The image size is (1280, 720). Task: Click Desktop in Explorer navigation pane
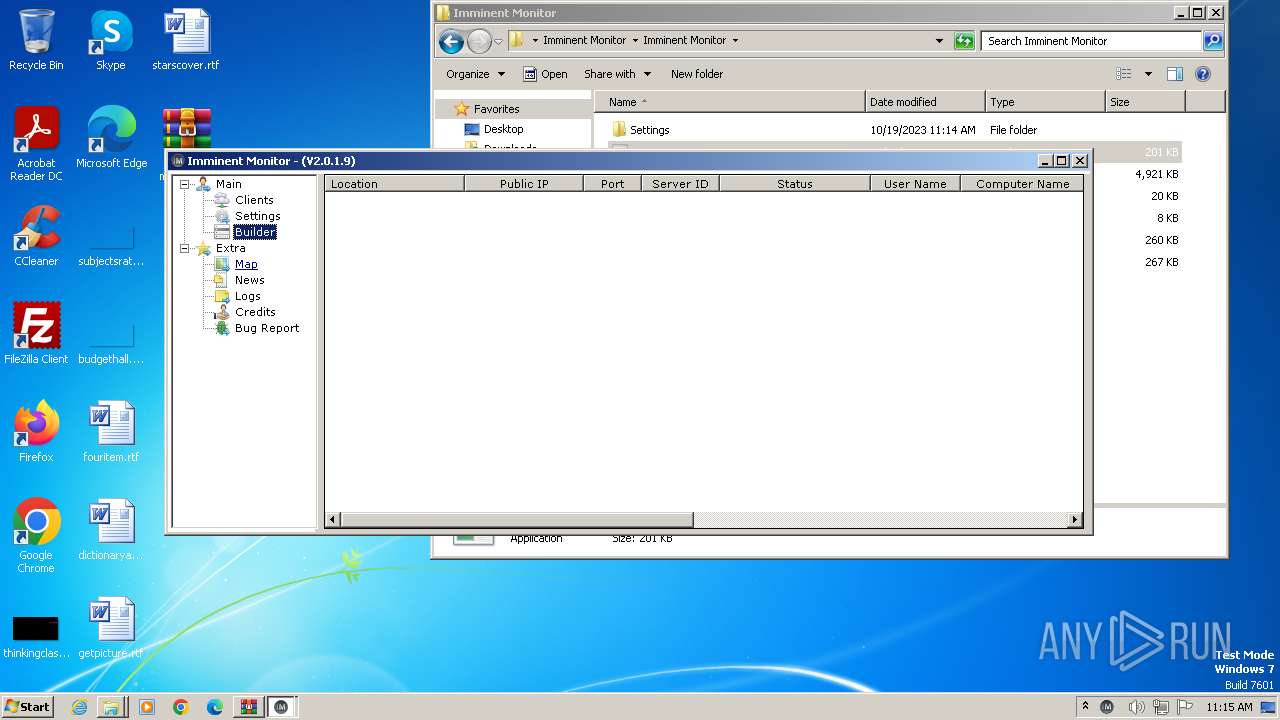[x=503, y=129]
